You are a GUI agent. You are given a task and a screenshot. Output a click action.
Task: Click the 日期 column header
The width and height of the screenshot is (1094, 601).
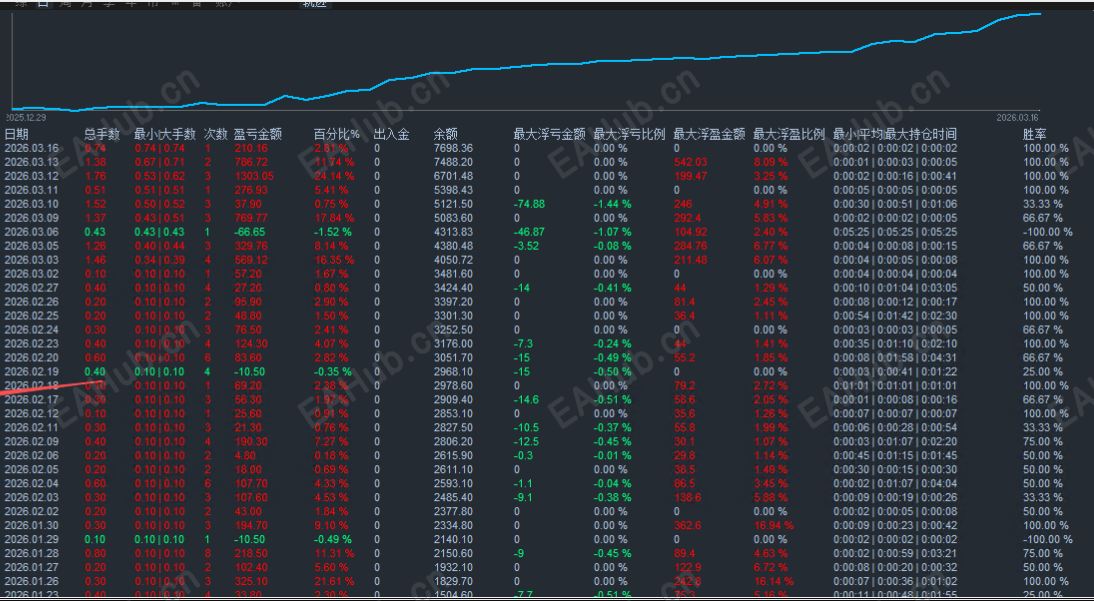click(17, 134)
